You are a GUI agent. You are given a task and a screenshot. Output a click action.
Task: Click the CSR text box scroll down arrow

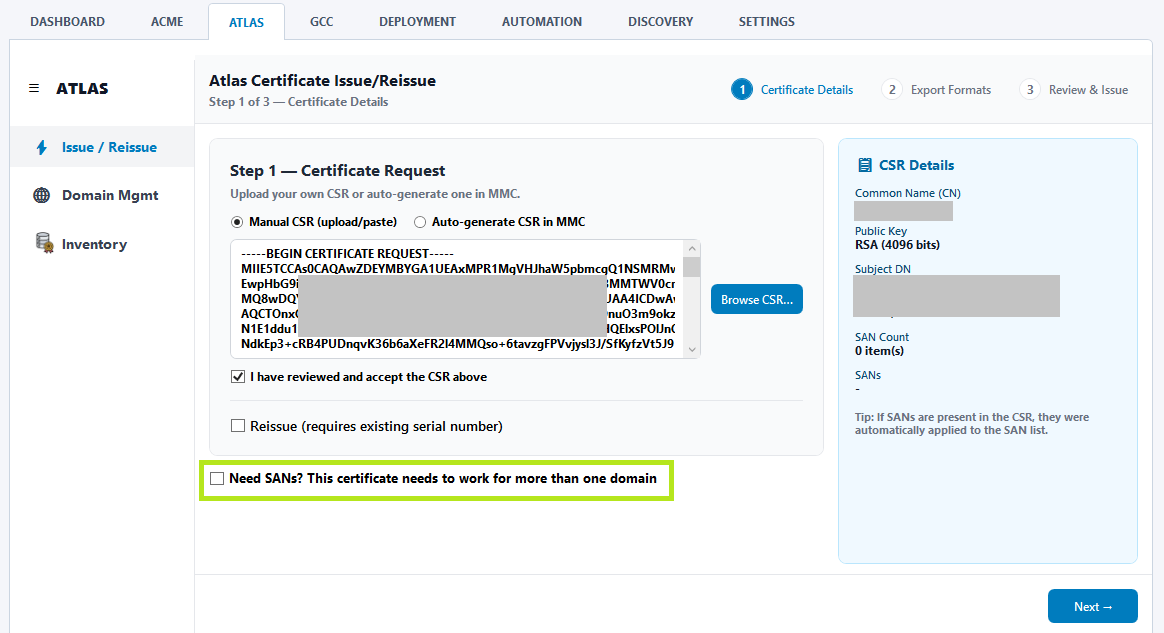tap(692, 350)
